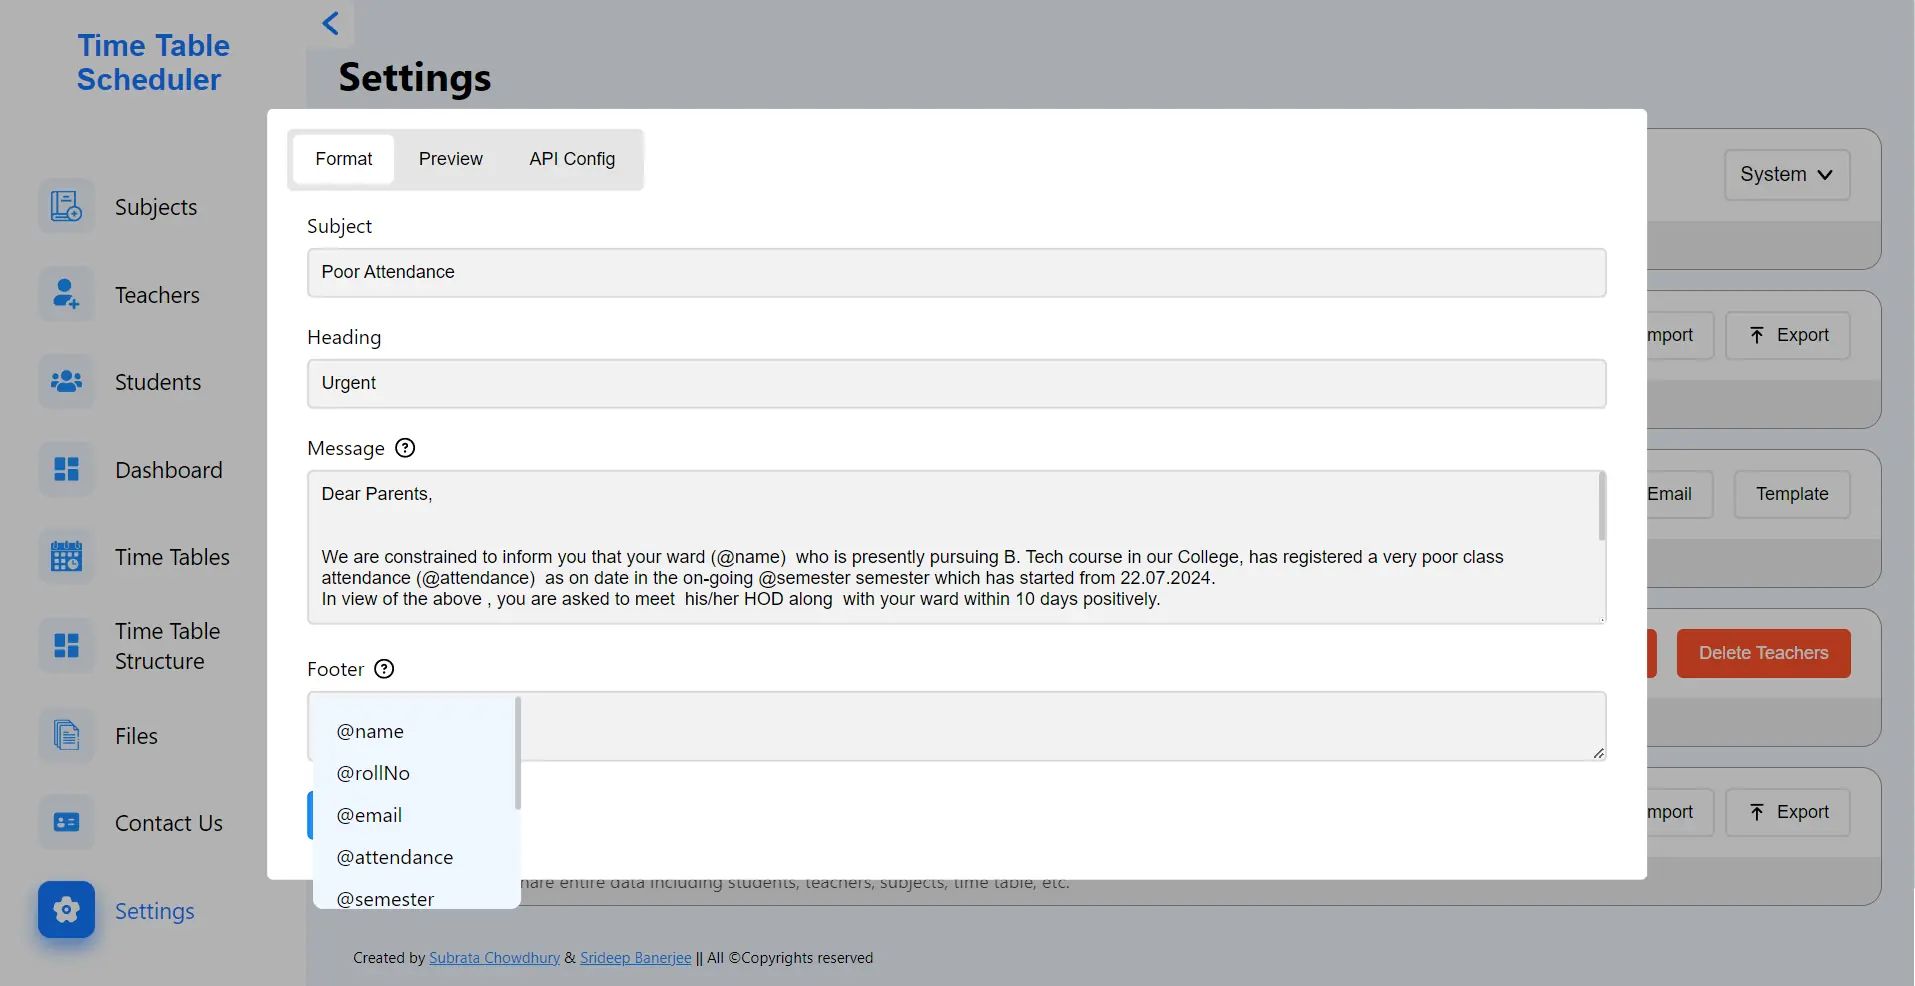Click the Teachers sidebar icon
Viewport: 1915px width, 986px height.
pyautogui.click(x=66, y=294)
